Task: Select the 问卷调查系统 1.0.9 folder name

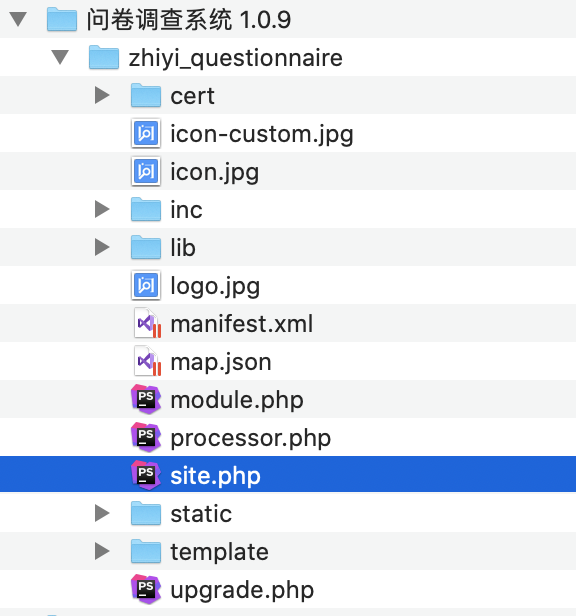Action: [189, 20]
